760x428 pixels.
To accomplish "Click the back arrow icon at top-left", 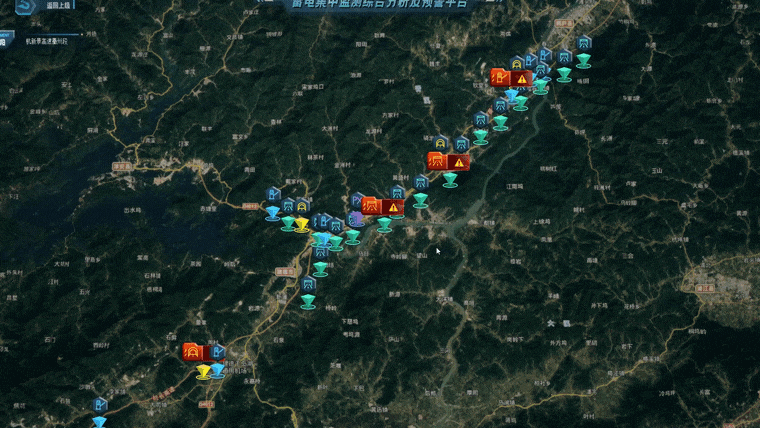I will (x=25, y=6).
